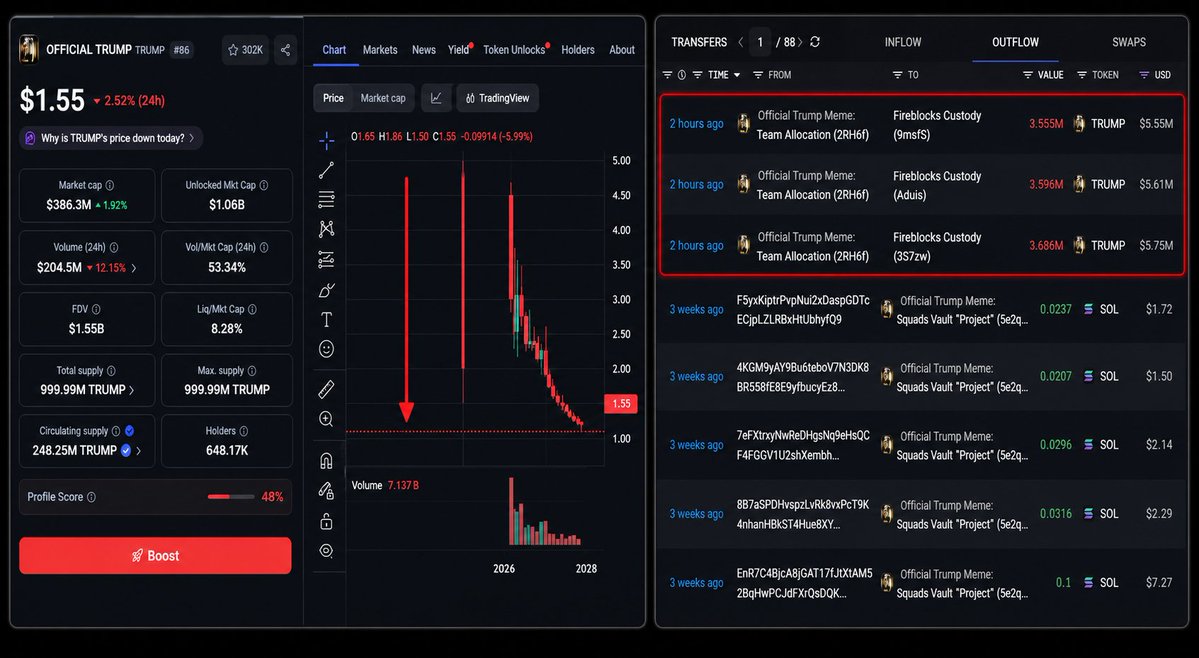The height and width of the screenshot is (658, 1199).
Task: Open the forecasting and measurement tools
Action: click(x=327, y=260)
